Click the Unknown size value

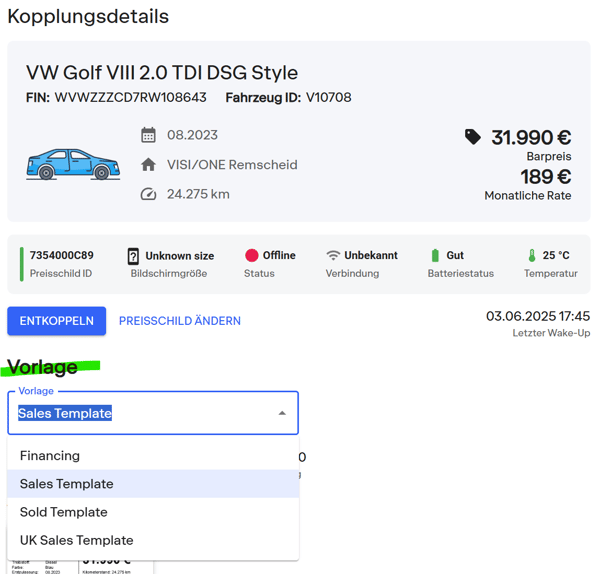(x=180, y=256)
